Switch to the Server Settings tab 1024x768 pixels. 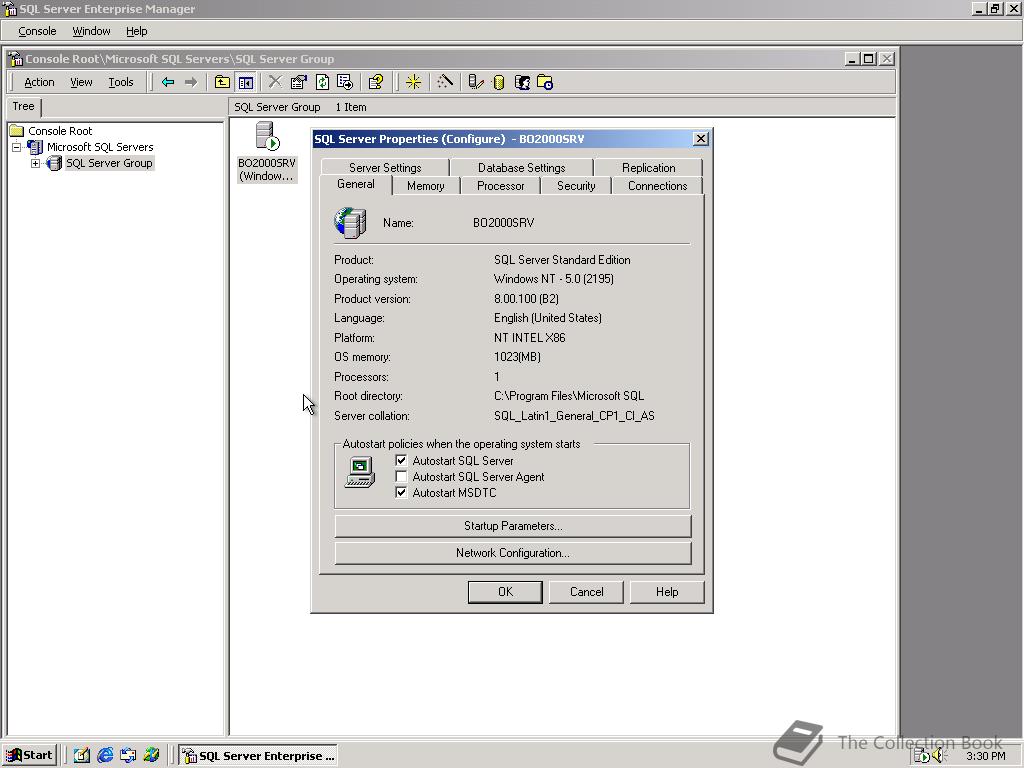coord(385,168)
